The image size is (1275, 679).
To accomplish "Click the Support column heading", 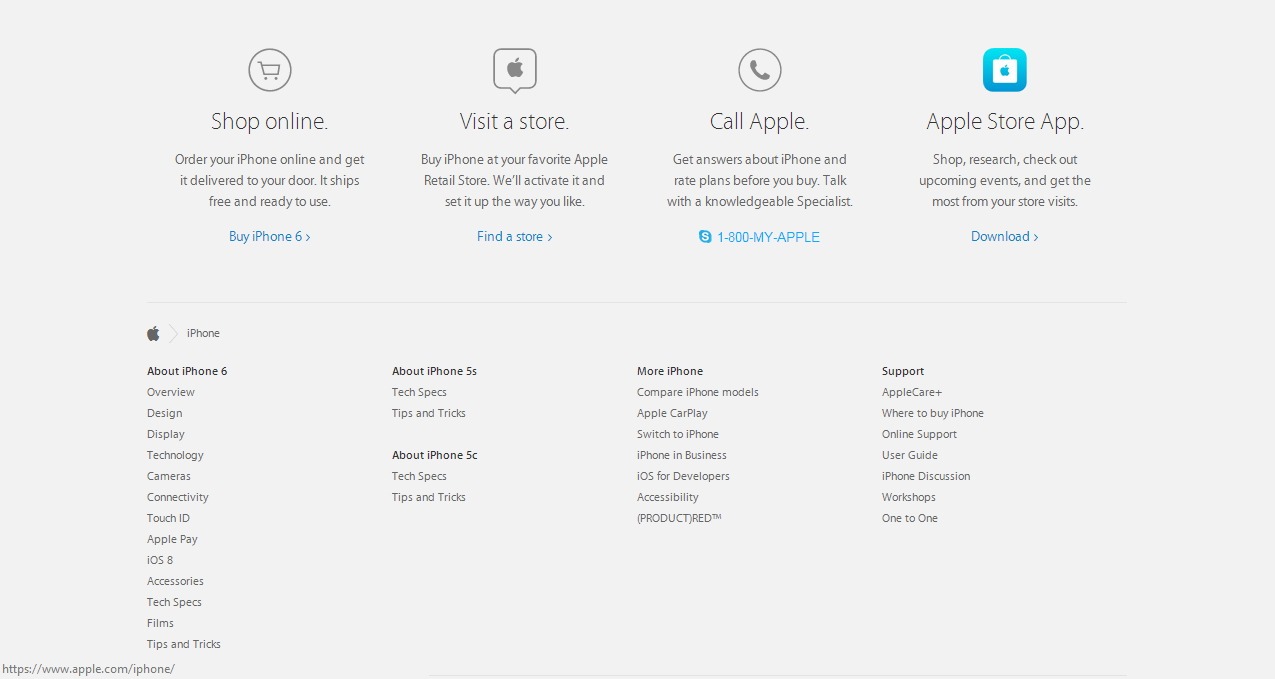I will (903, 371).
